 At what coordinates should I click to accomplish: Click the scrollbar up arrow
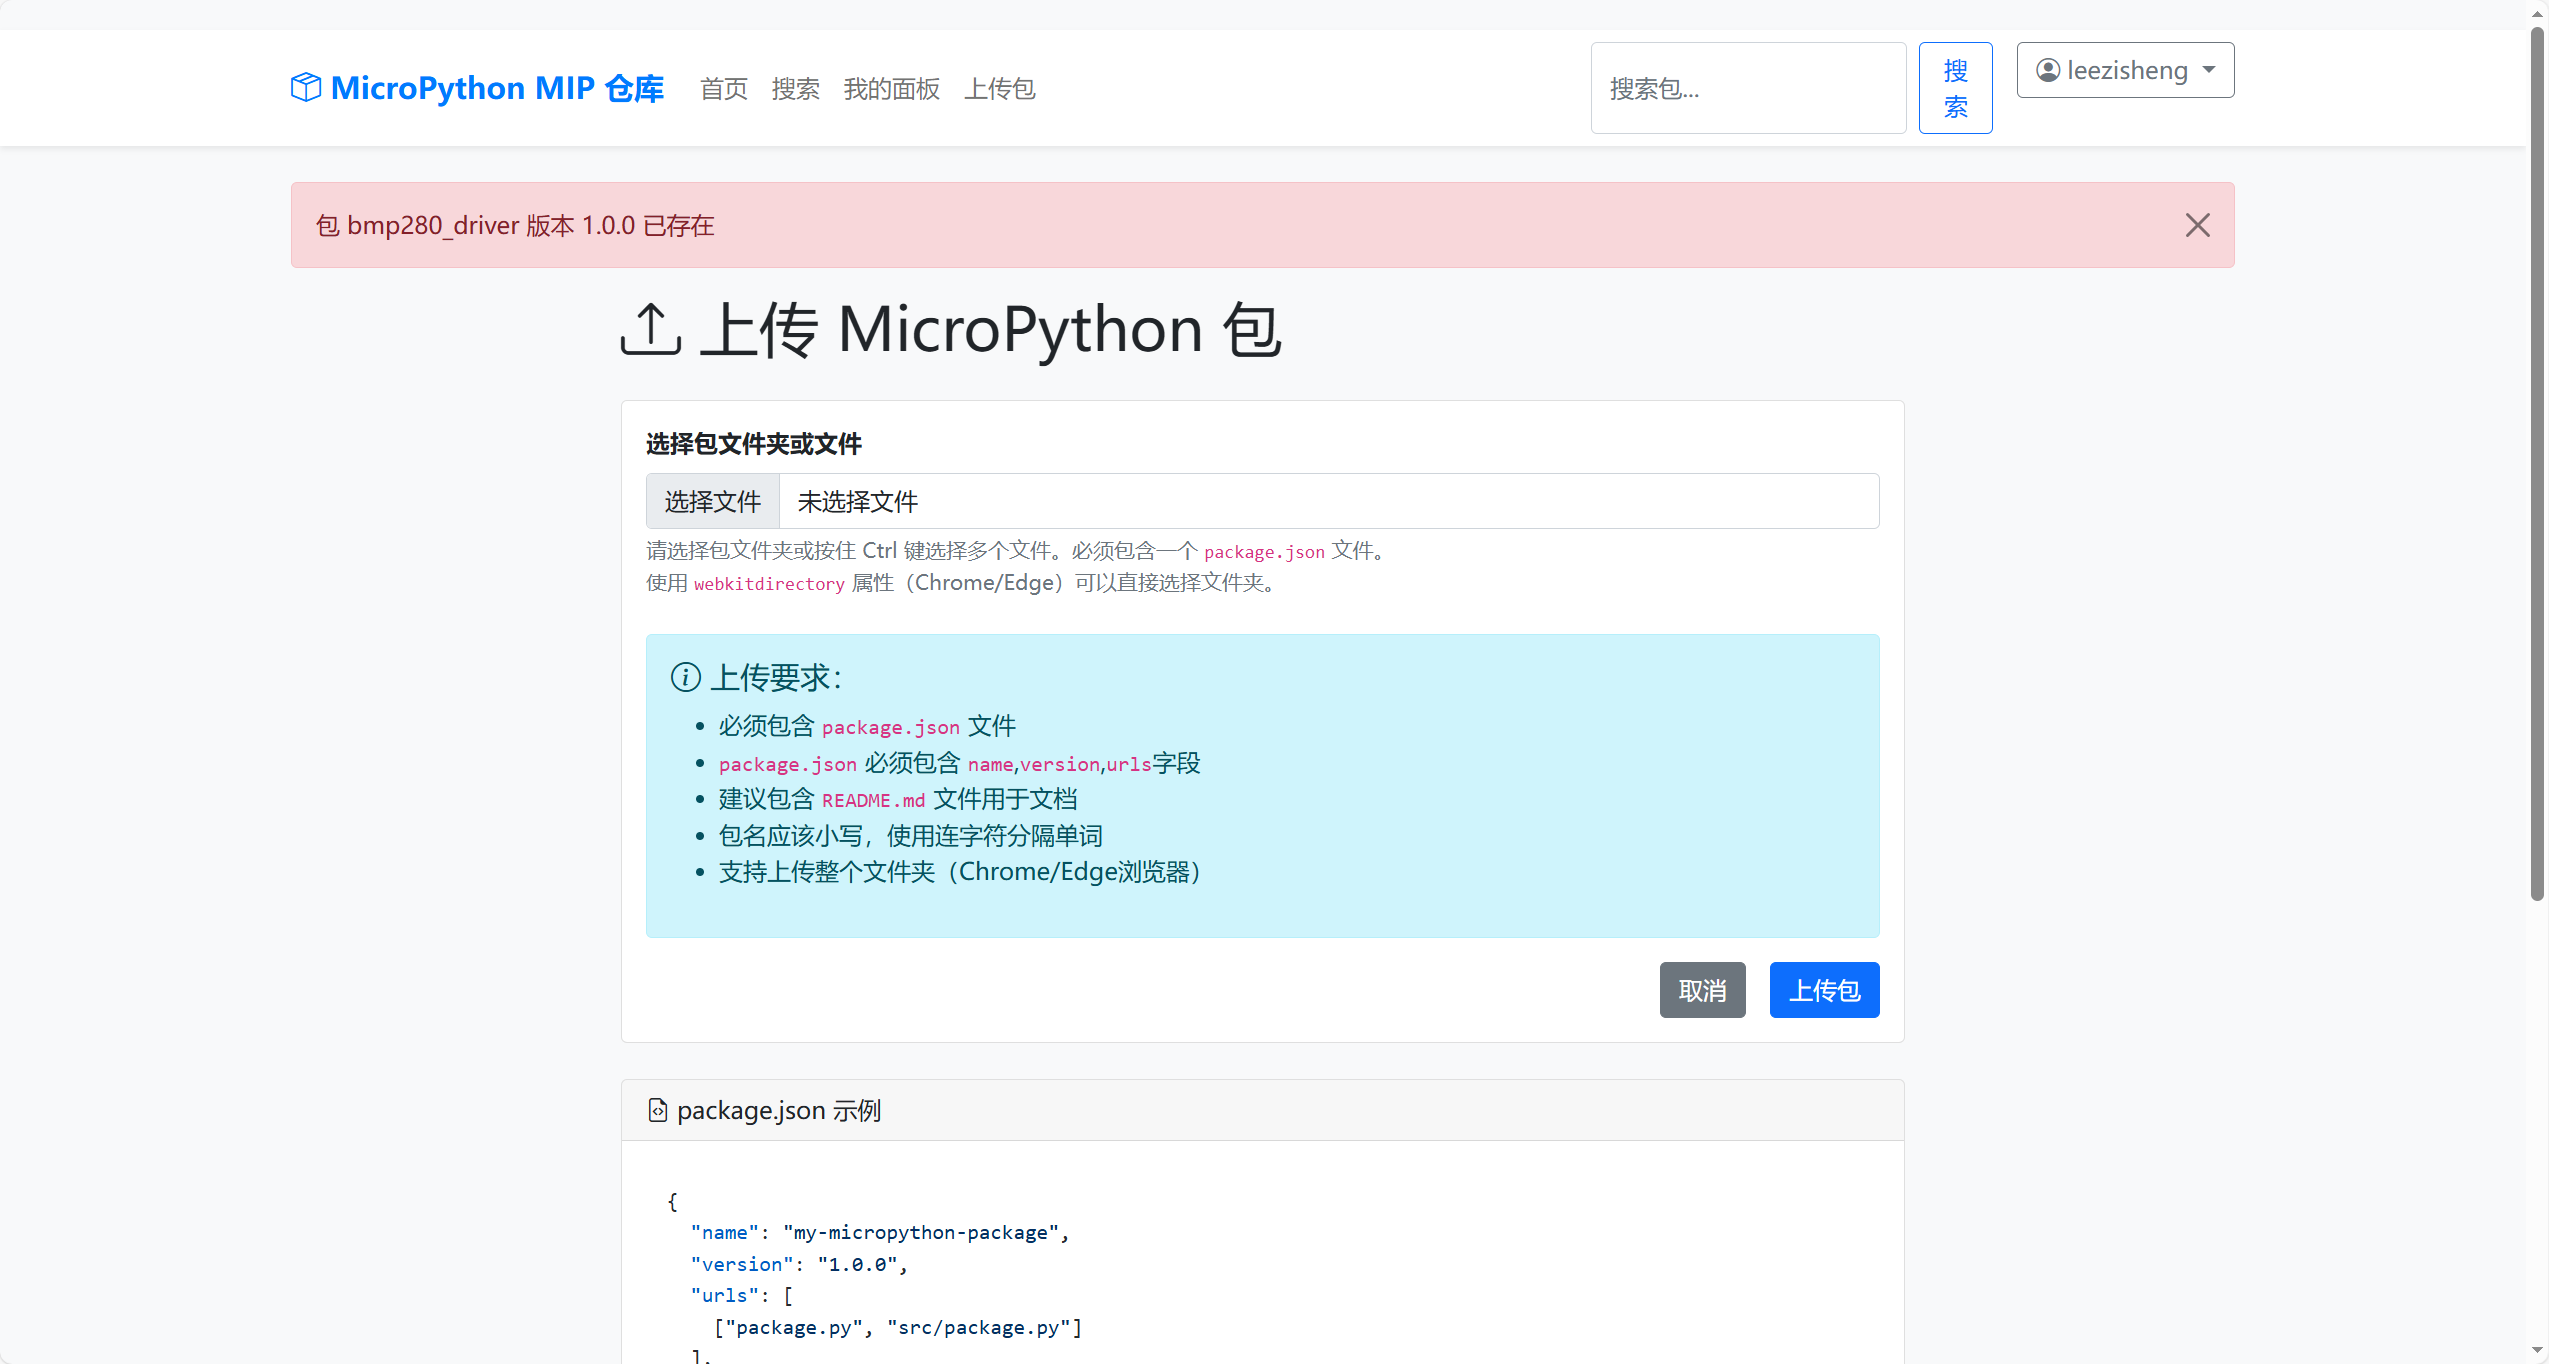point(2537,13)
